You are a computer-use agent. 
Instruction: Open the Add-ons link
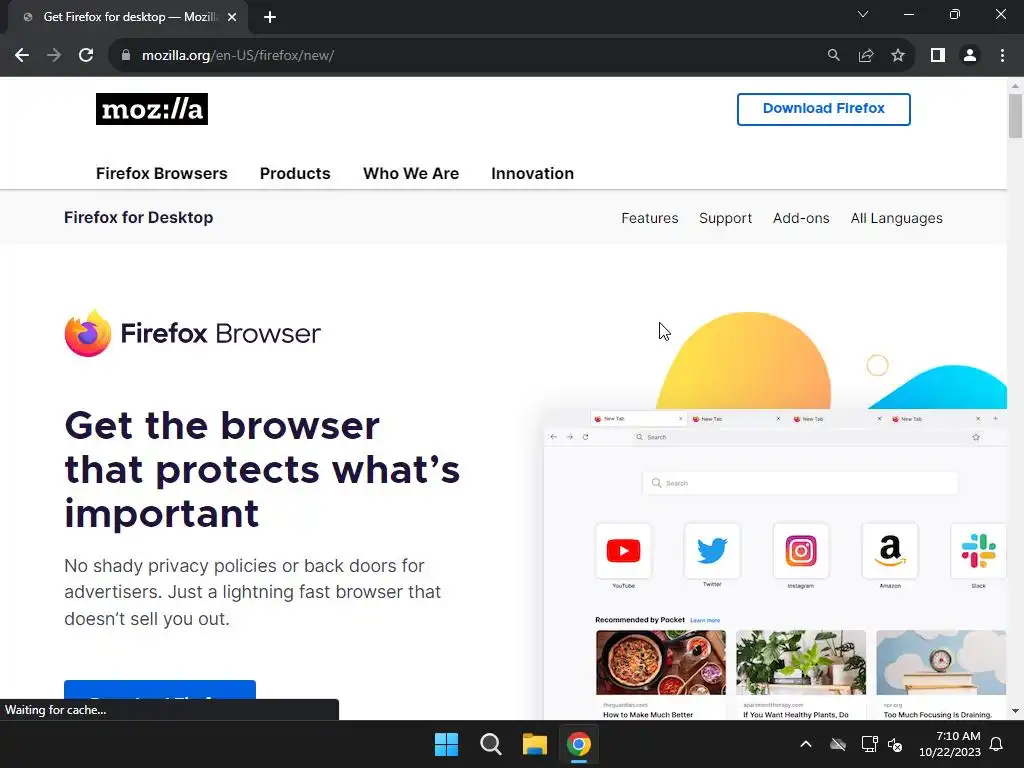tap(801, 218)
